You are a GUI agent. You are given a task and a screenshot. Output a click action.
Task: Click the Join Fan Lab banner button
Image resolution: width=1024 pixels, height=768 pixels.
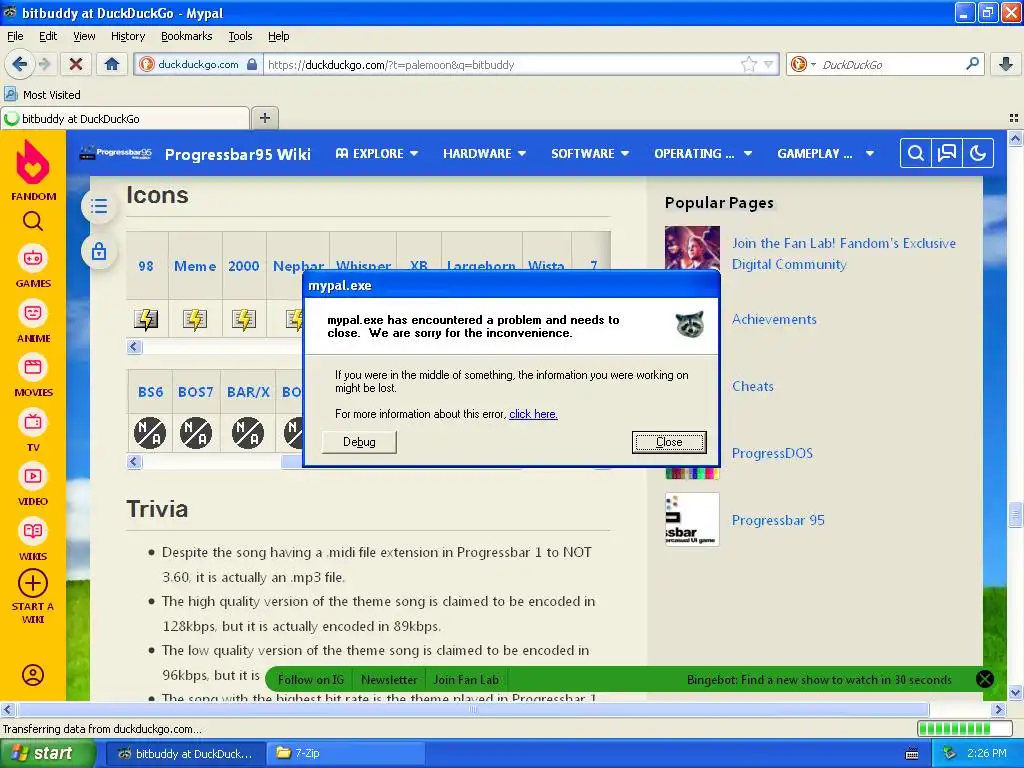pos(466,679)
